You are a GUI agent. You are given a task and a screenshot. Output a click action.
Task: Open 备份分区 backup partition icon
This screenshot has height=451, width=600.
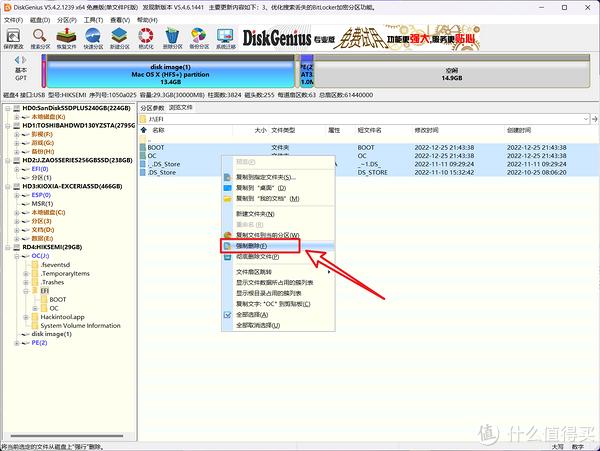tap(199, 38)
